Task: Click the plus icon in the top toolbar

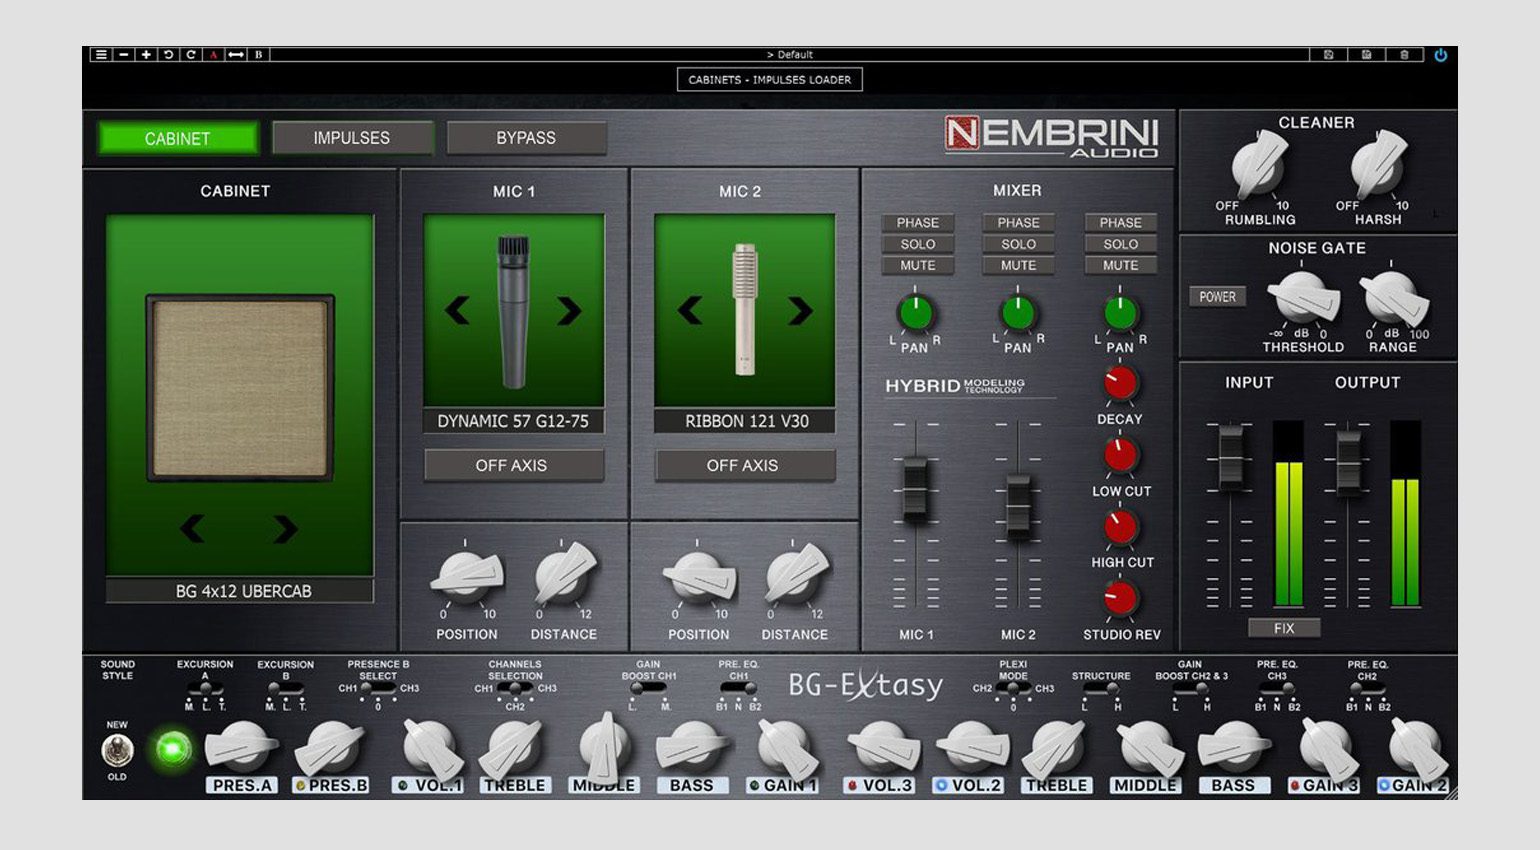Action: [146, 55]
